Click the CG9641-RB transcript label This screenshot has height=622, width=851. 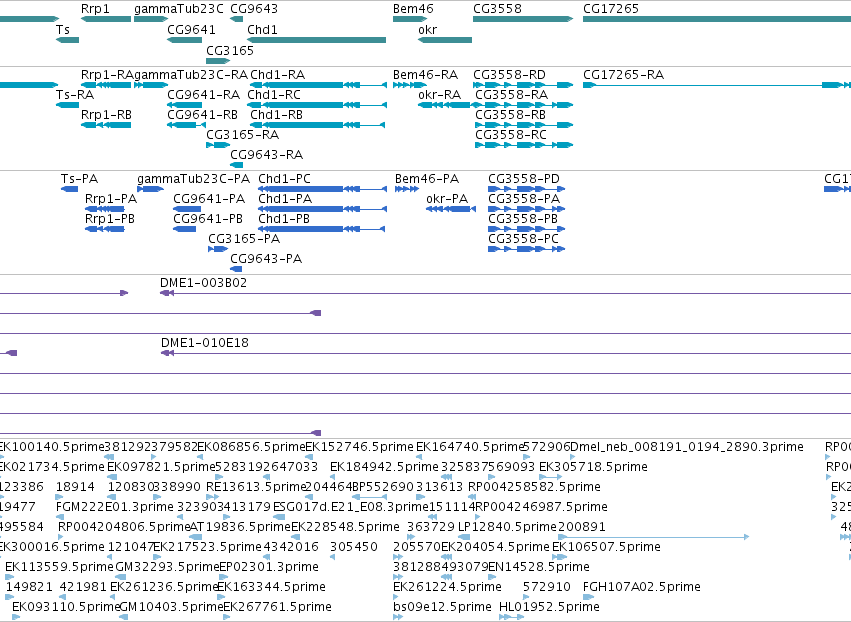[202, 115]
